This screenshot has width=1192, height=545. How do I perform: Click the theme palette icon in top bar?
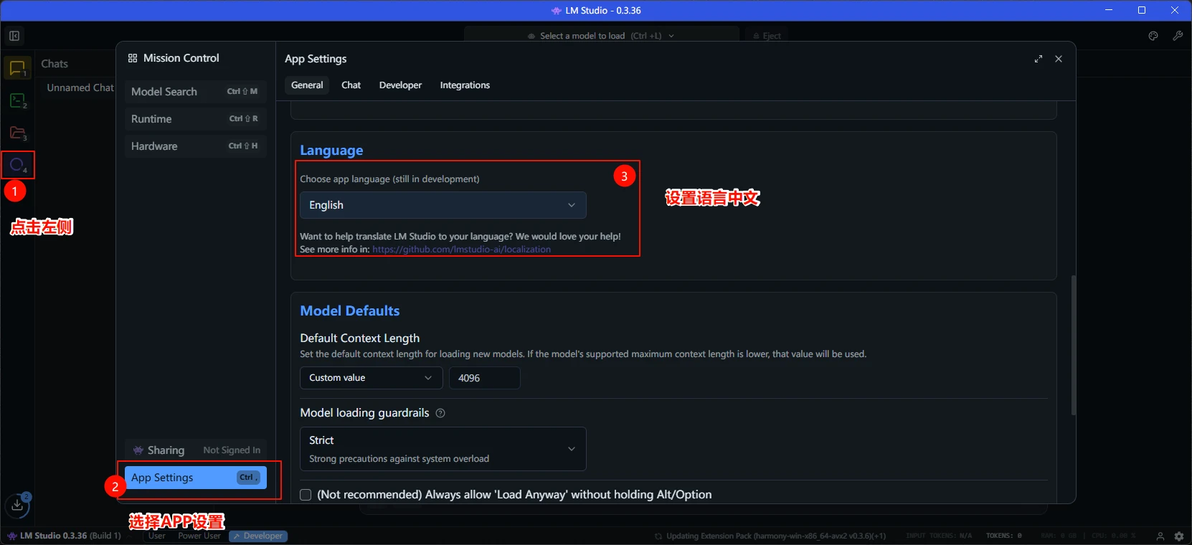[1152, 36]
